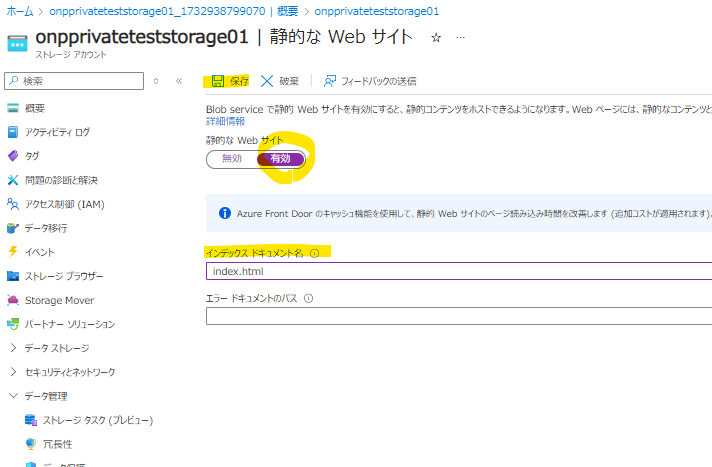Open ストレージ タスク (プレビュー) item
This screenshot has width=712, height=467.
(98, 420)
